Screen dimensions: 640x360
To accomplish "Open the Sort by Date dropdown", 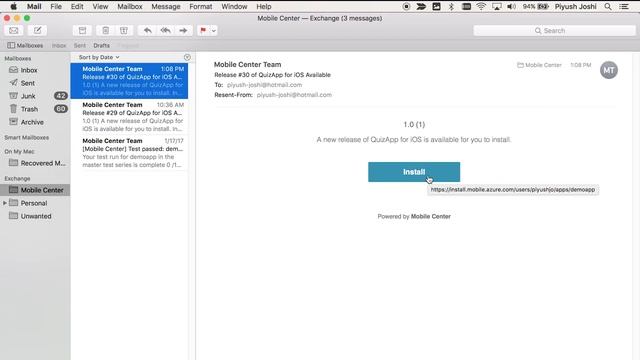I will pyautogui.click(x=99, y=57).
